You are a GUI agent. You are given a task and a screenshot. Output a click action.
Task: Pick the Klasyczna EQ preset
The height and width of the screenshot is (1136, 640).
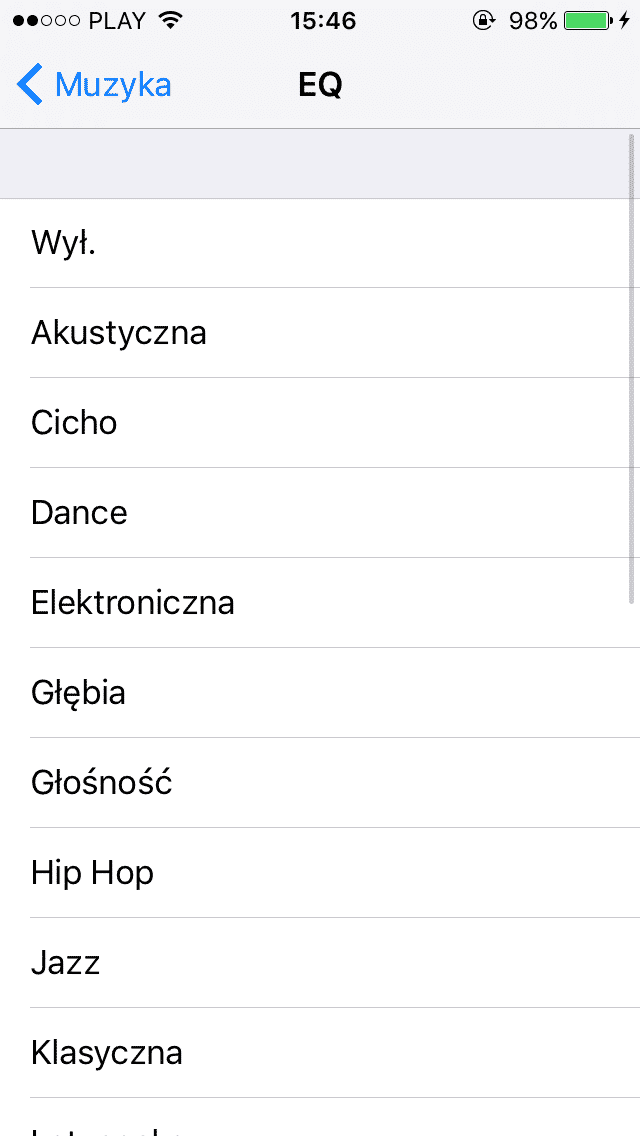320,1053
